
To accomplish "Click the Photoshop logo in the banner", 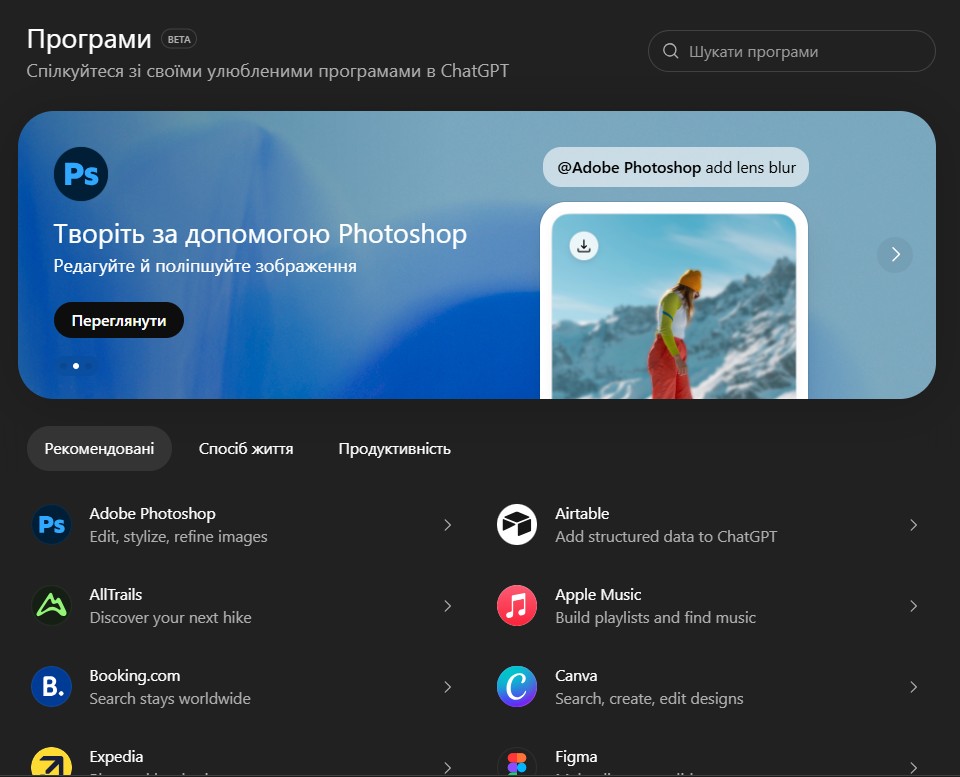I will tap(81, 174).
